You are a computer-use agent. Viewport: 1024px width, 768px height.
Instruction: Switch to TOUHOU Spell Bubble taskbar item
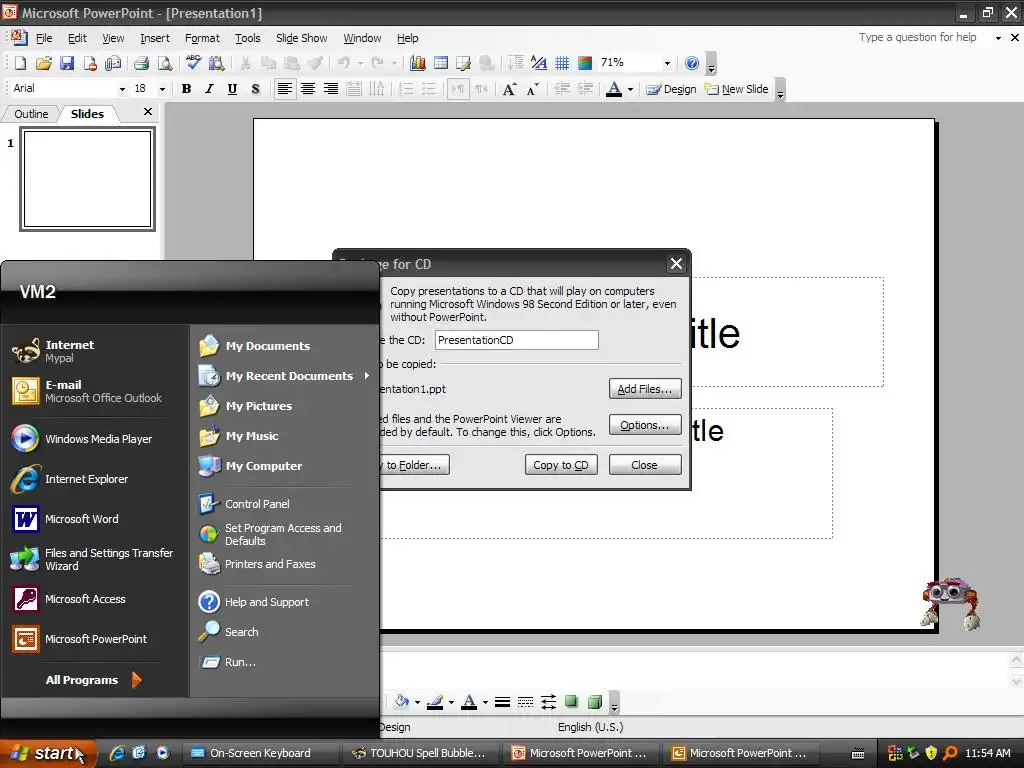421,753
